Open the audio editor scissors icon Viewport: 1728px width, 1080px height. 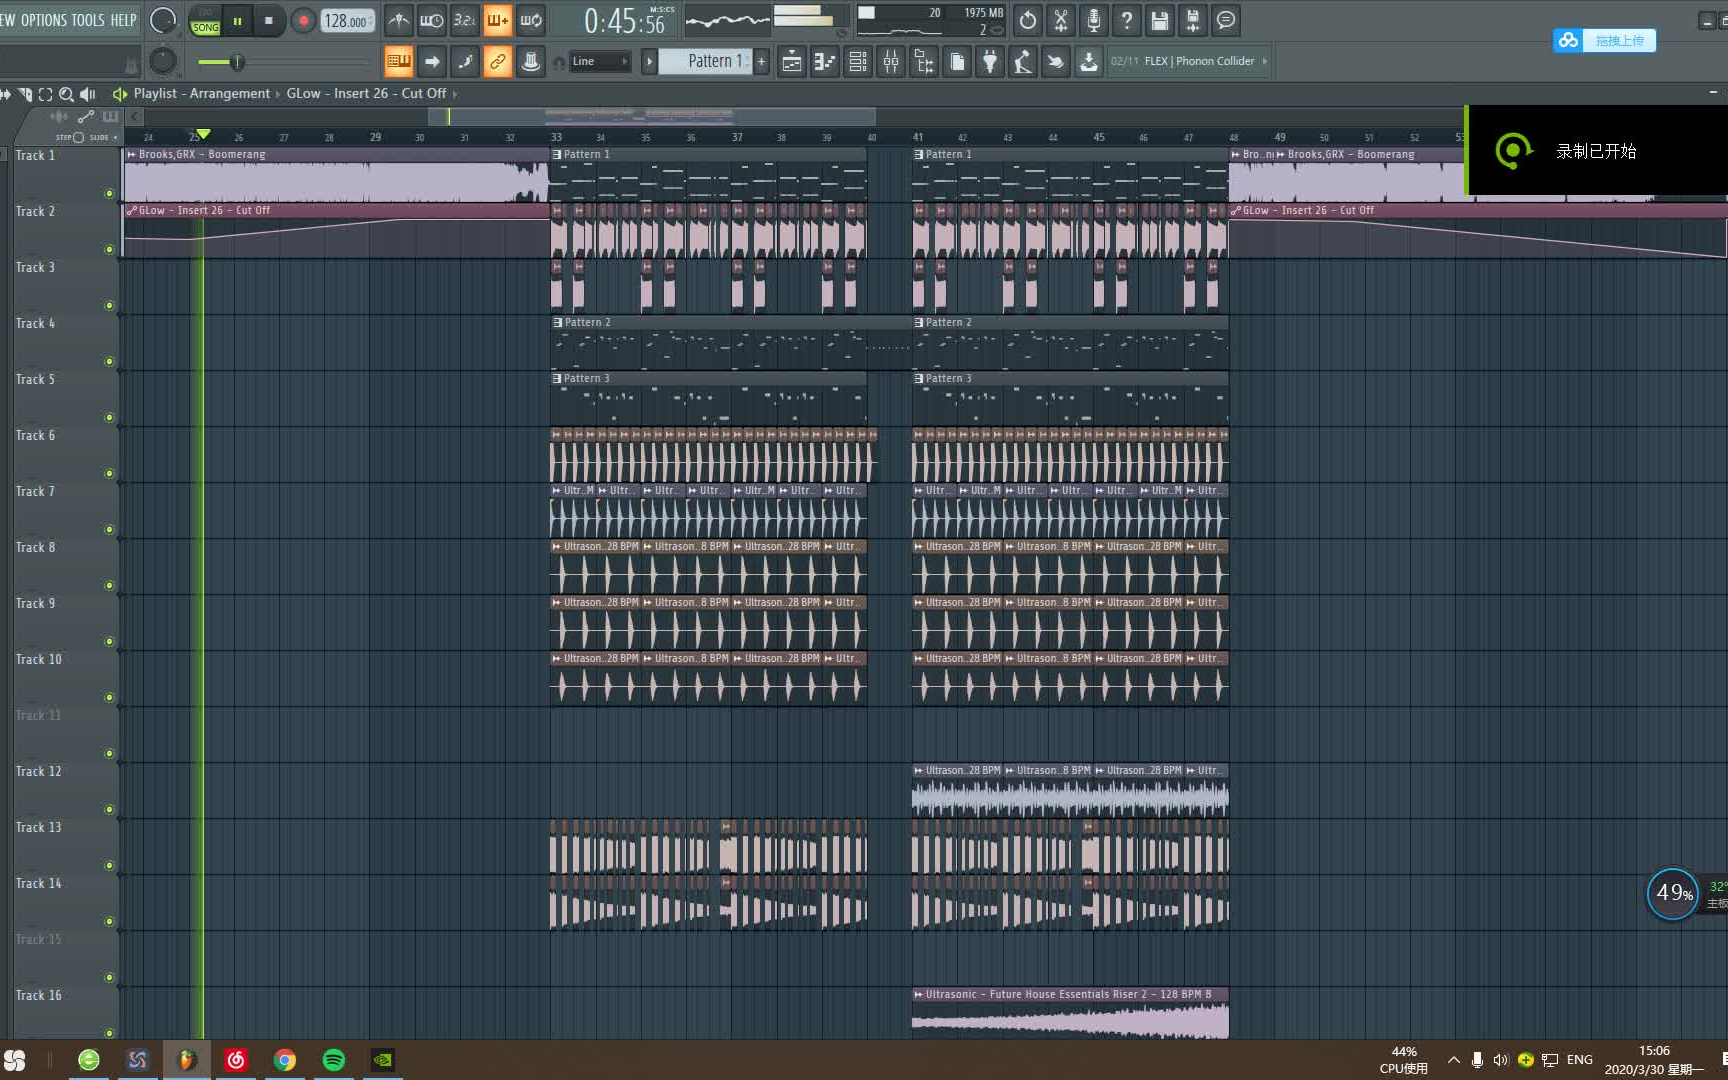coord(1061,20)
